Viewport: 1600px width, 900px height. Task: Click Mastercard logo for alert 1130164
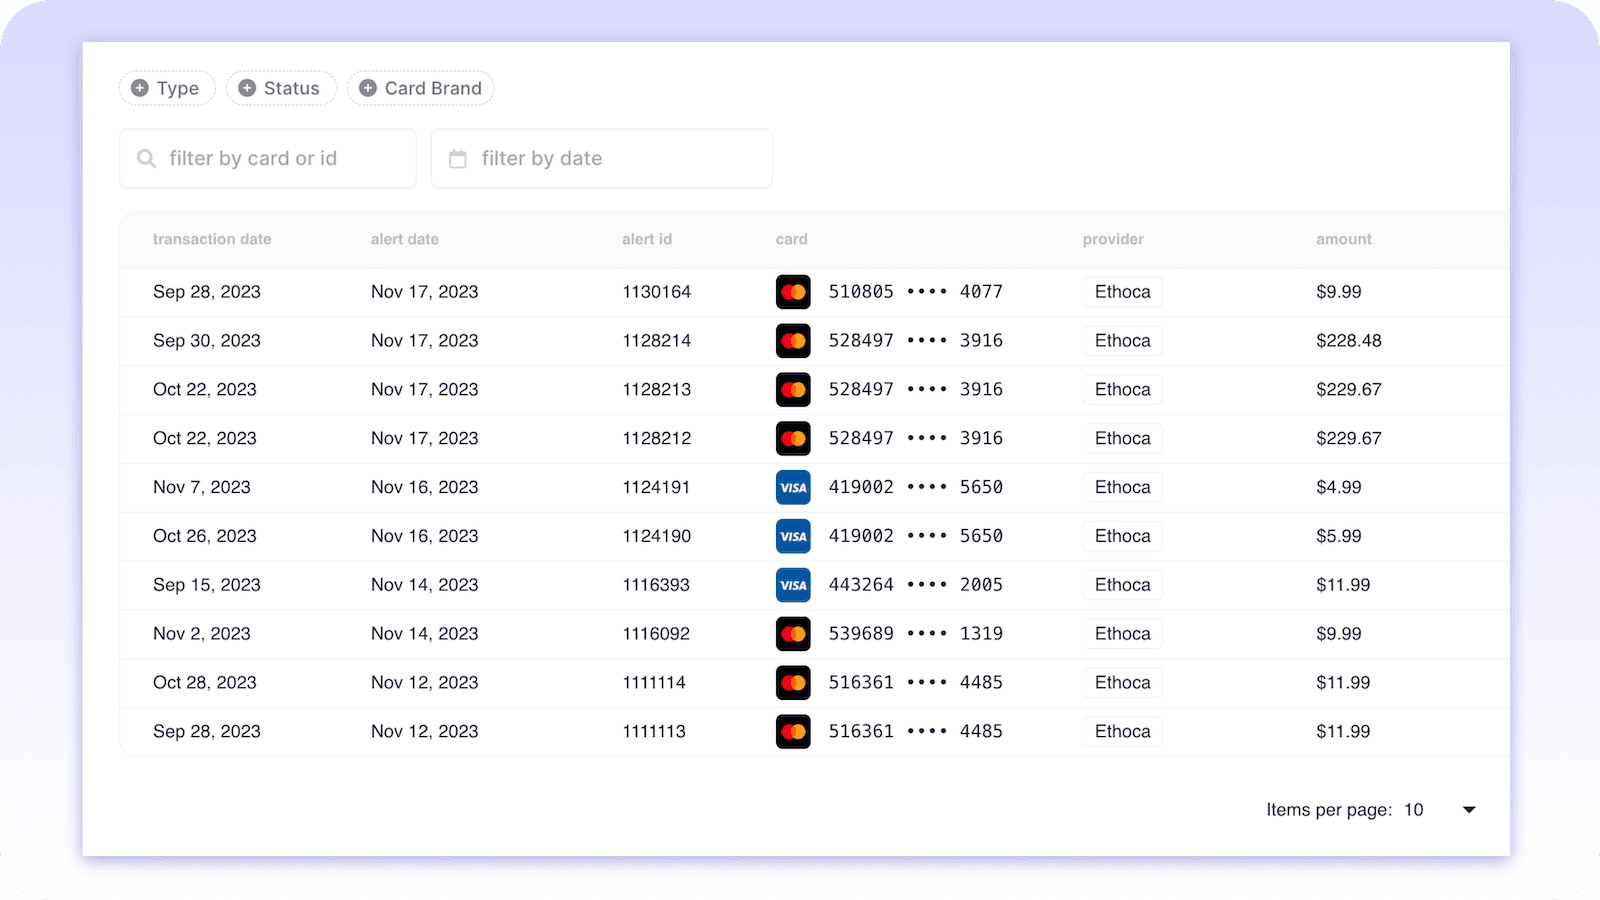click(793, 292)
